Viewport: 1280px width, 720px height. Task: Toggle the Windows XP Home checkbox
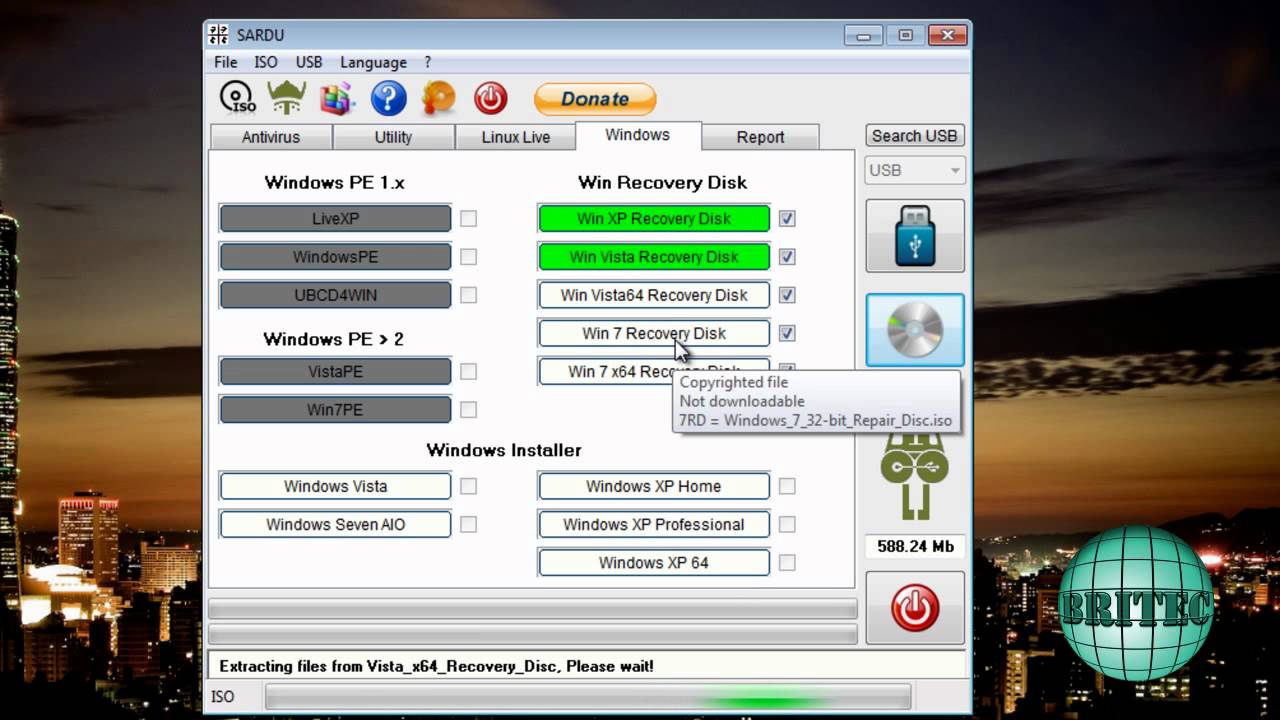(787, 486)
